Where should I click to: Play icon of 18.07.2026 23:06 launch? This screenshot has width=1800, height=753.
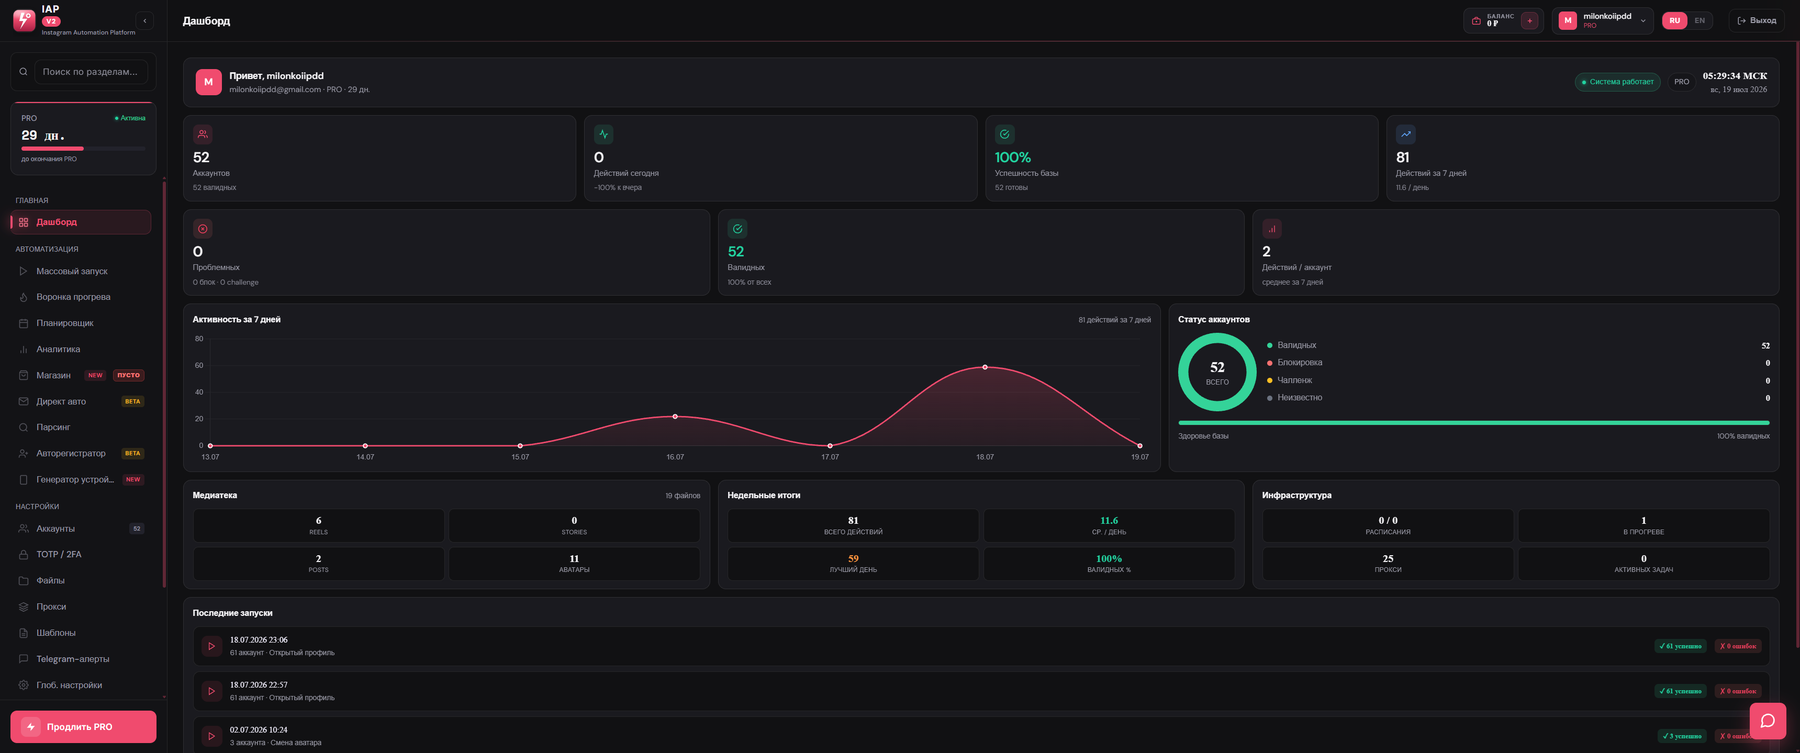point(211,646)
